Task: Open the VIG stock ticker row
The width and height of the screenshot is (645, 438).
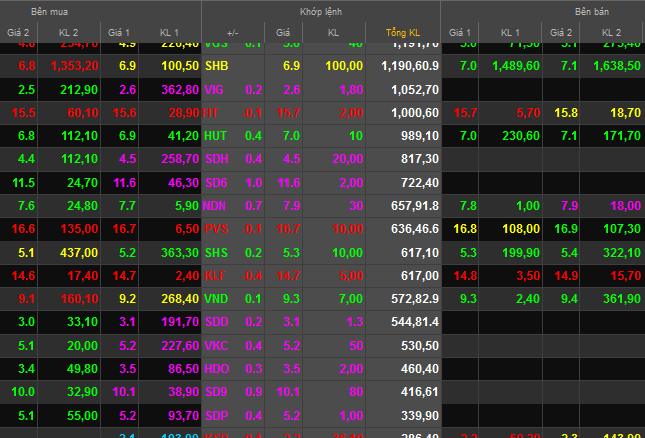Action: 215,88
